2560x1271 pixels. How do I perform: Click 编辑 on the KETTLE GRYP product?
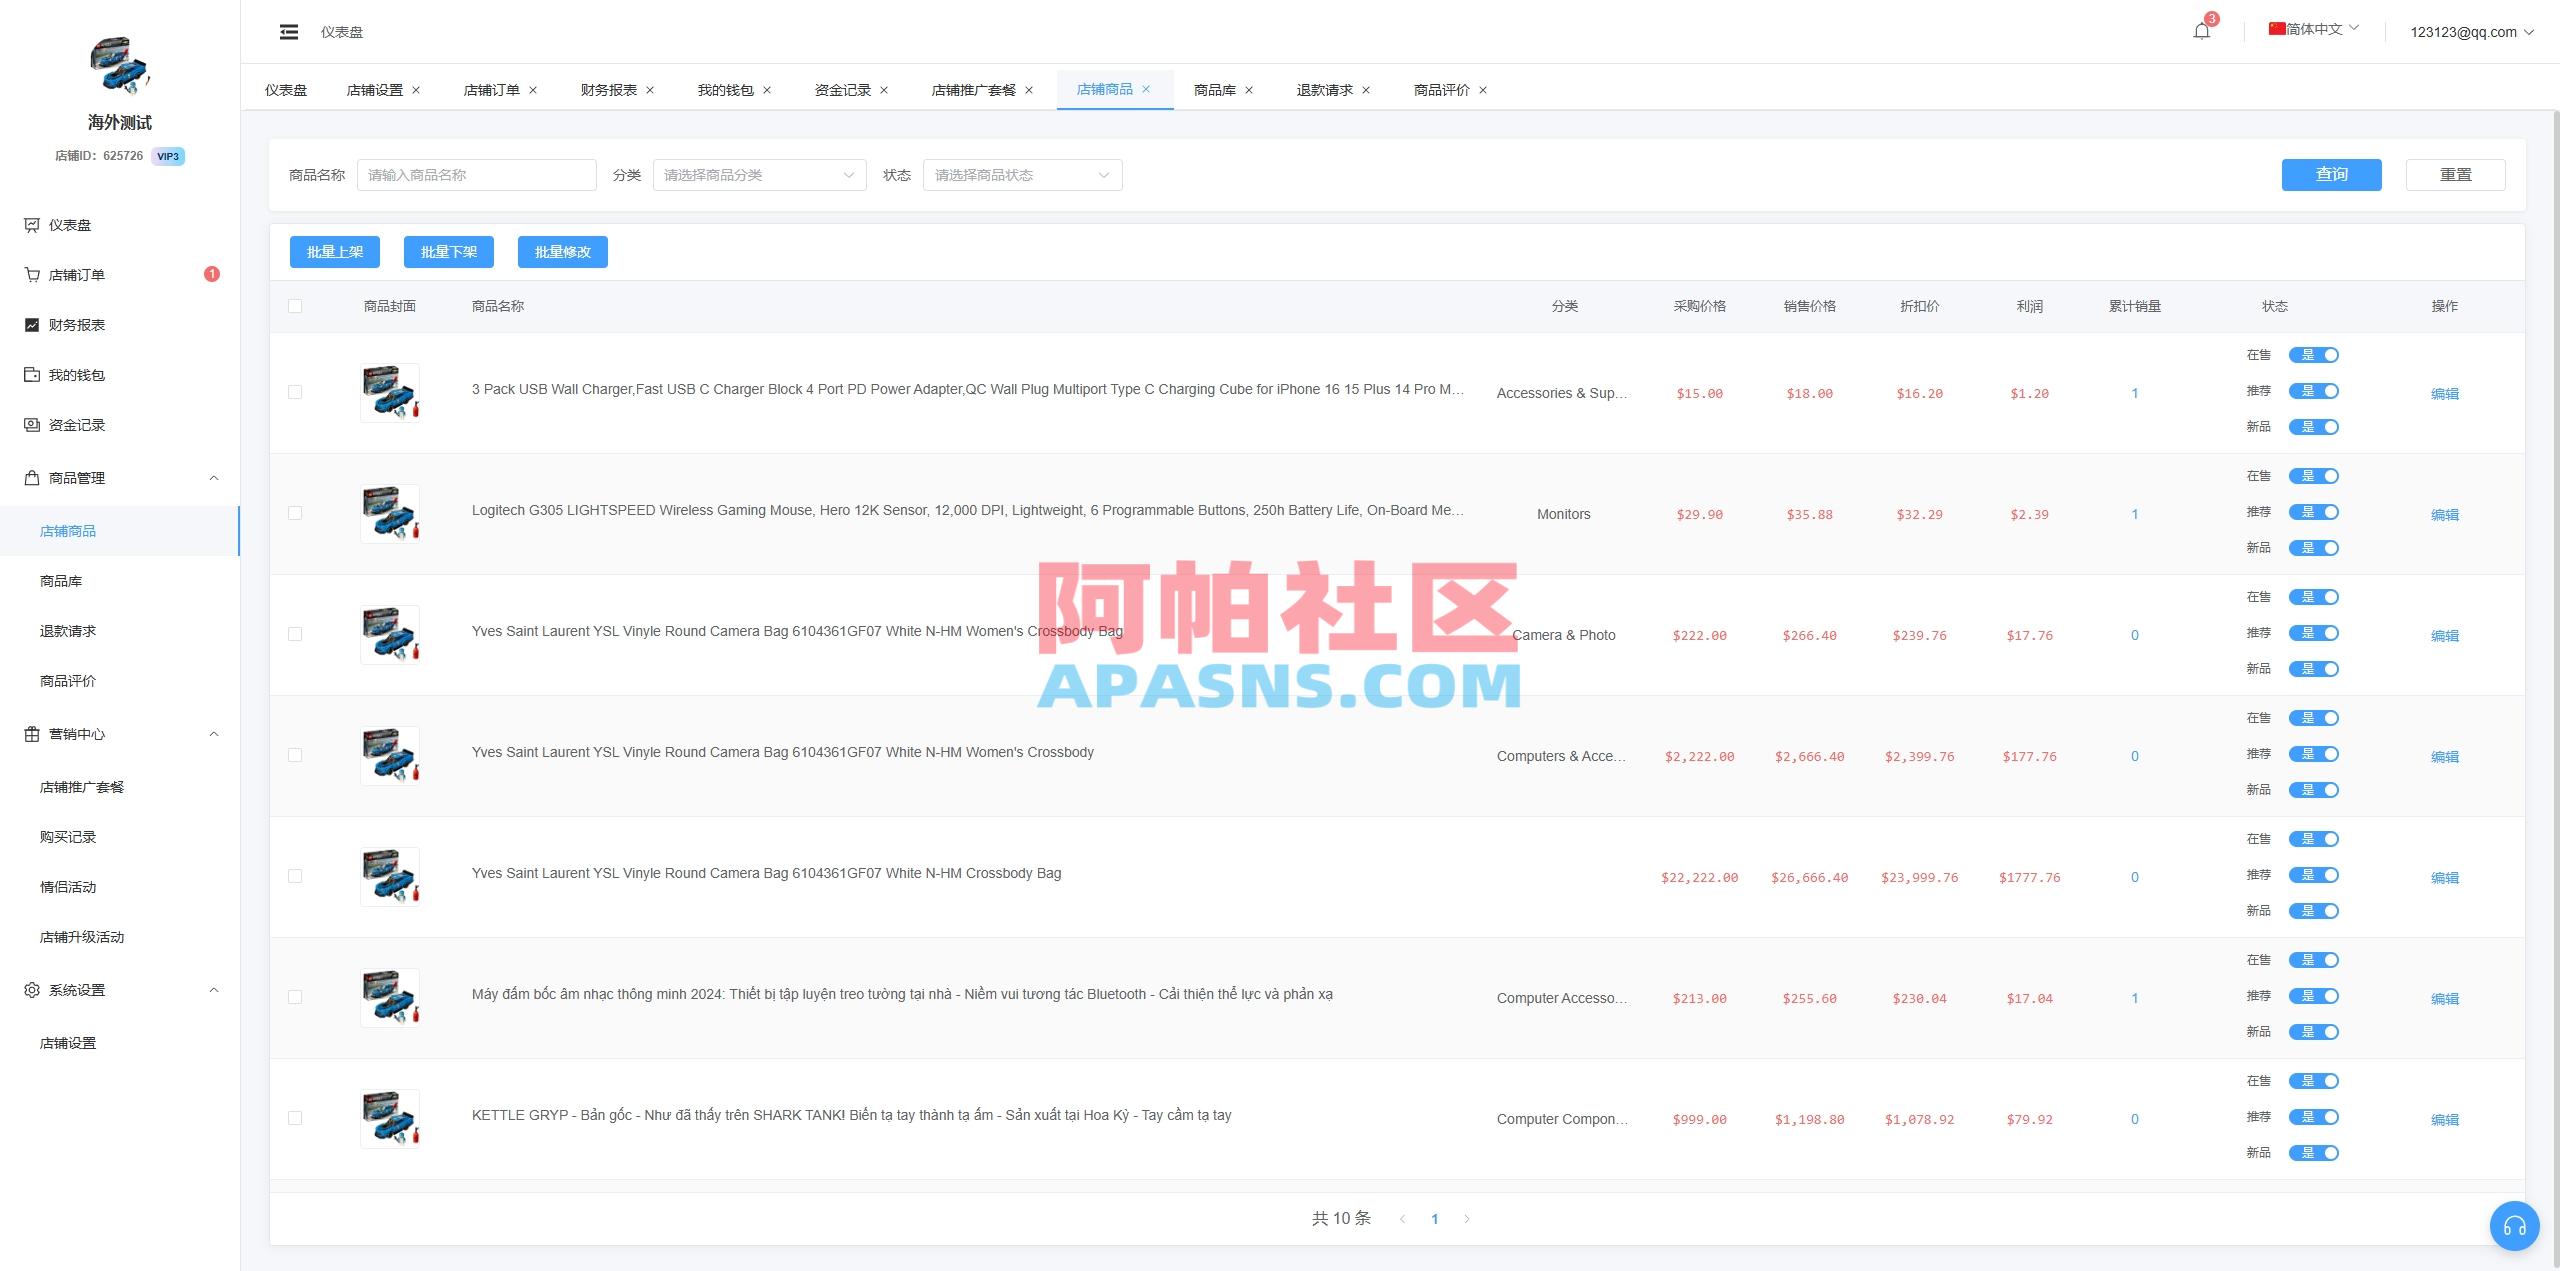click(2446, 1119)
